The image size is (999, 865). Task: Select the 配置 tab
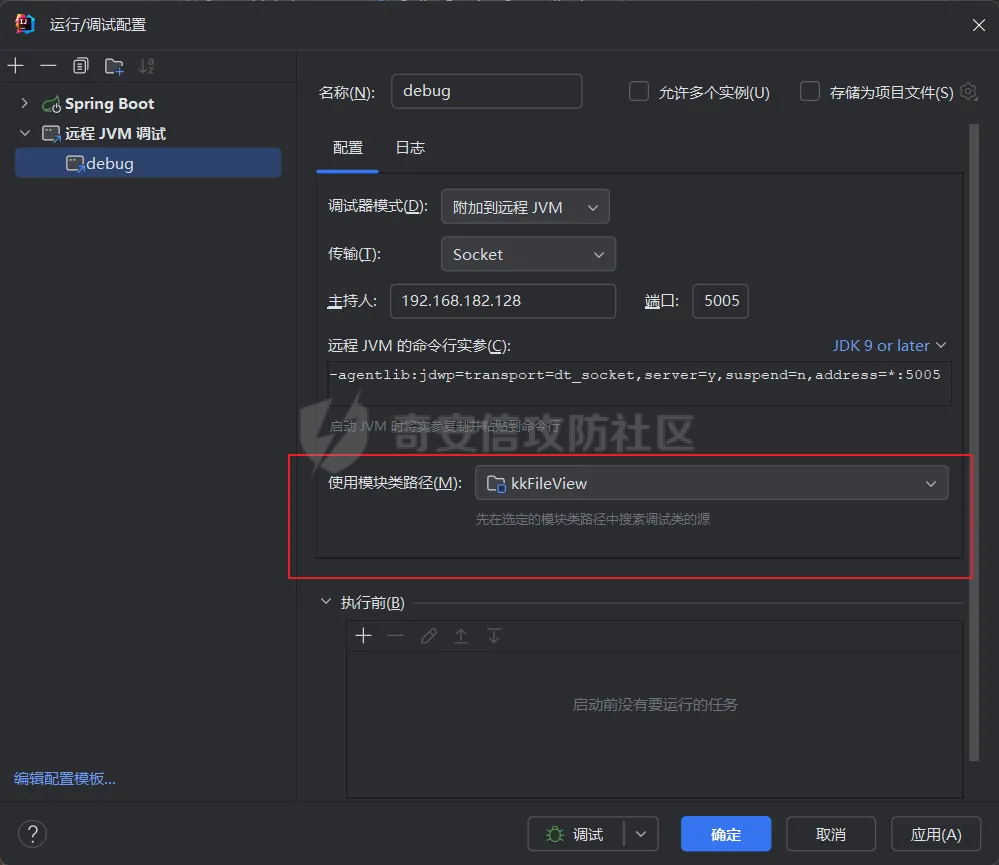coord(348,148)
